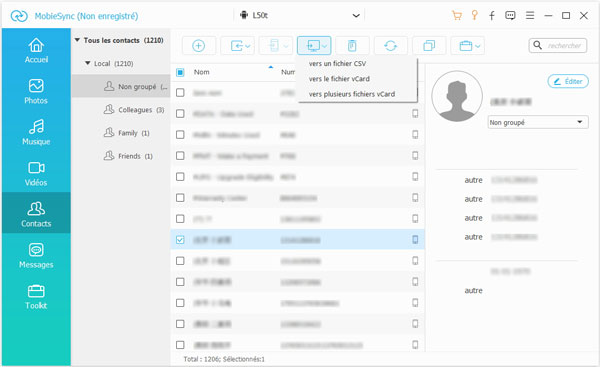Screen dimensions: 600x367
Task: Click the export to device toolbar button
Action: pyautogui.click(x=276, y=46)
